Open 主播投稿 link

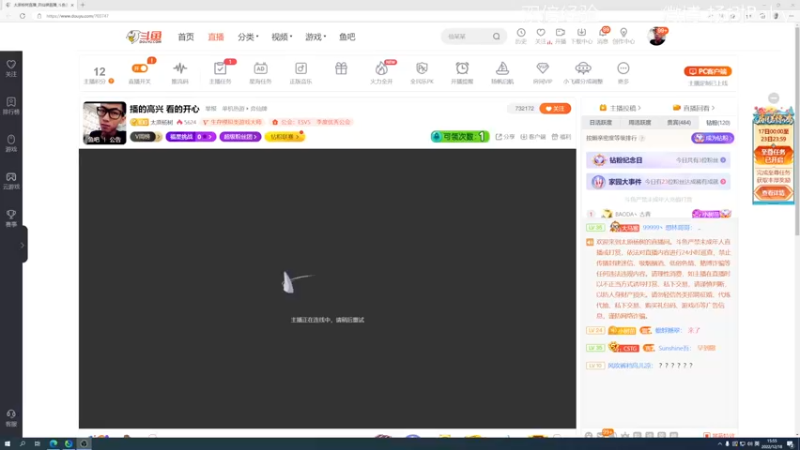pyautogui.click(x=620, y=108)
